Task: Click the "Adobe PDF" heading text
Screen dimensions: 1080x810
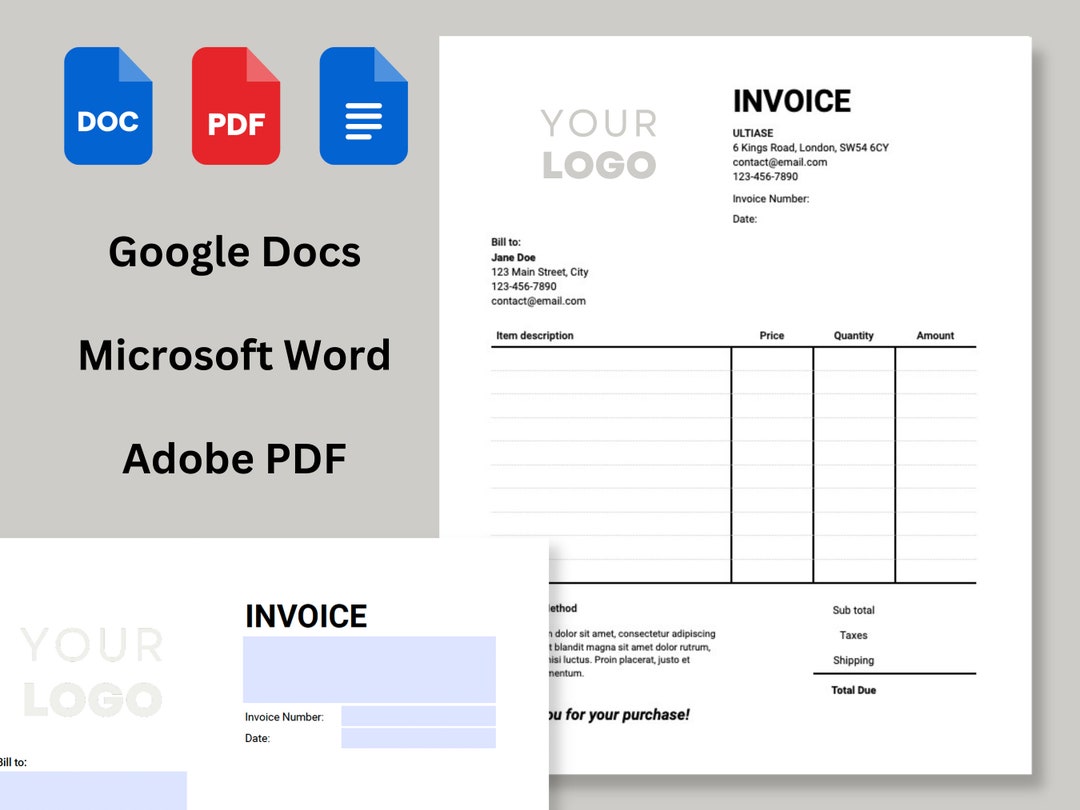Action: 234,459
